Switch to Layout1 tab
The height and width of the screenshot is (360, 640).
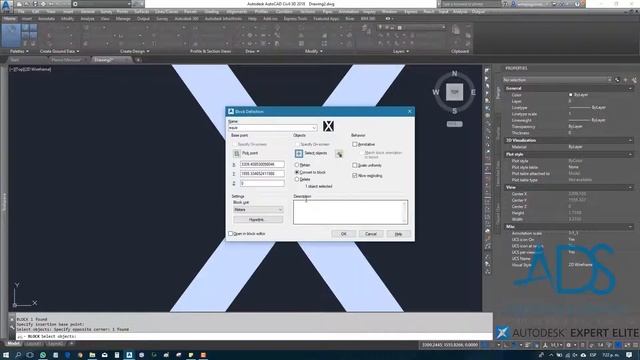[x=33, y=344]
